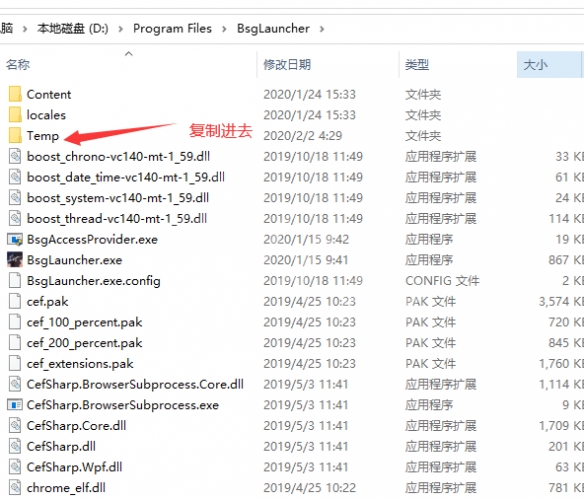Select CefSharp.Core.dll file icon

[15, 425]
